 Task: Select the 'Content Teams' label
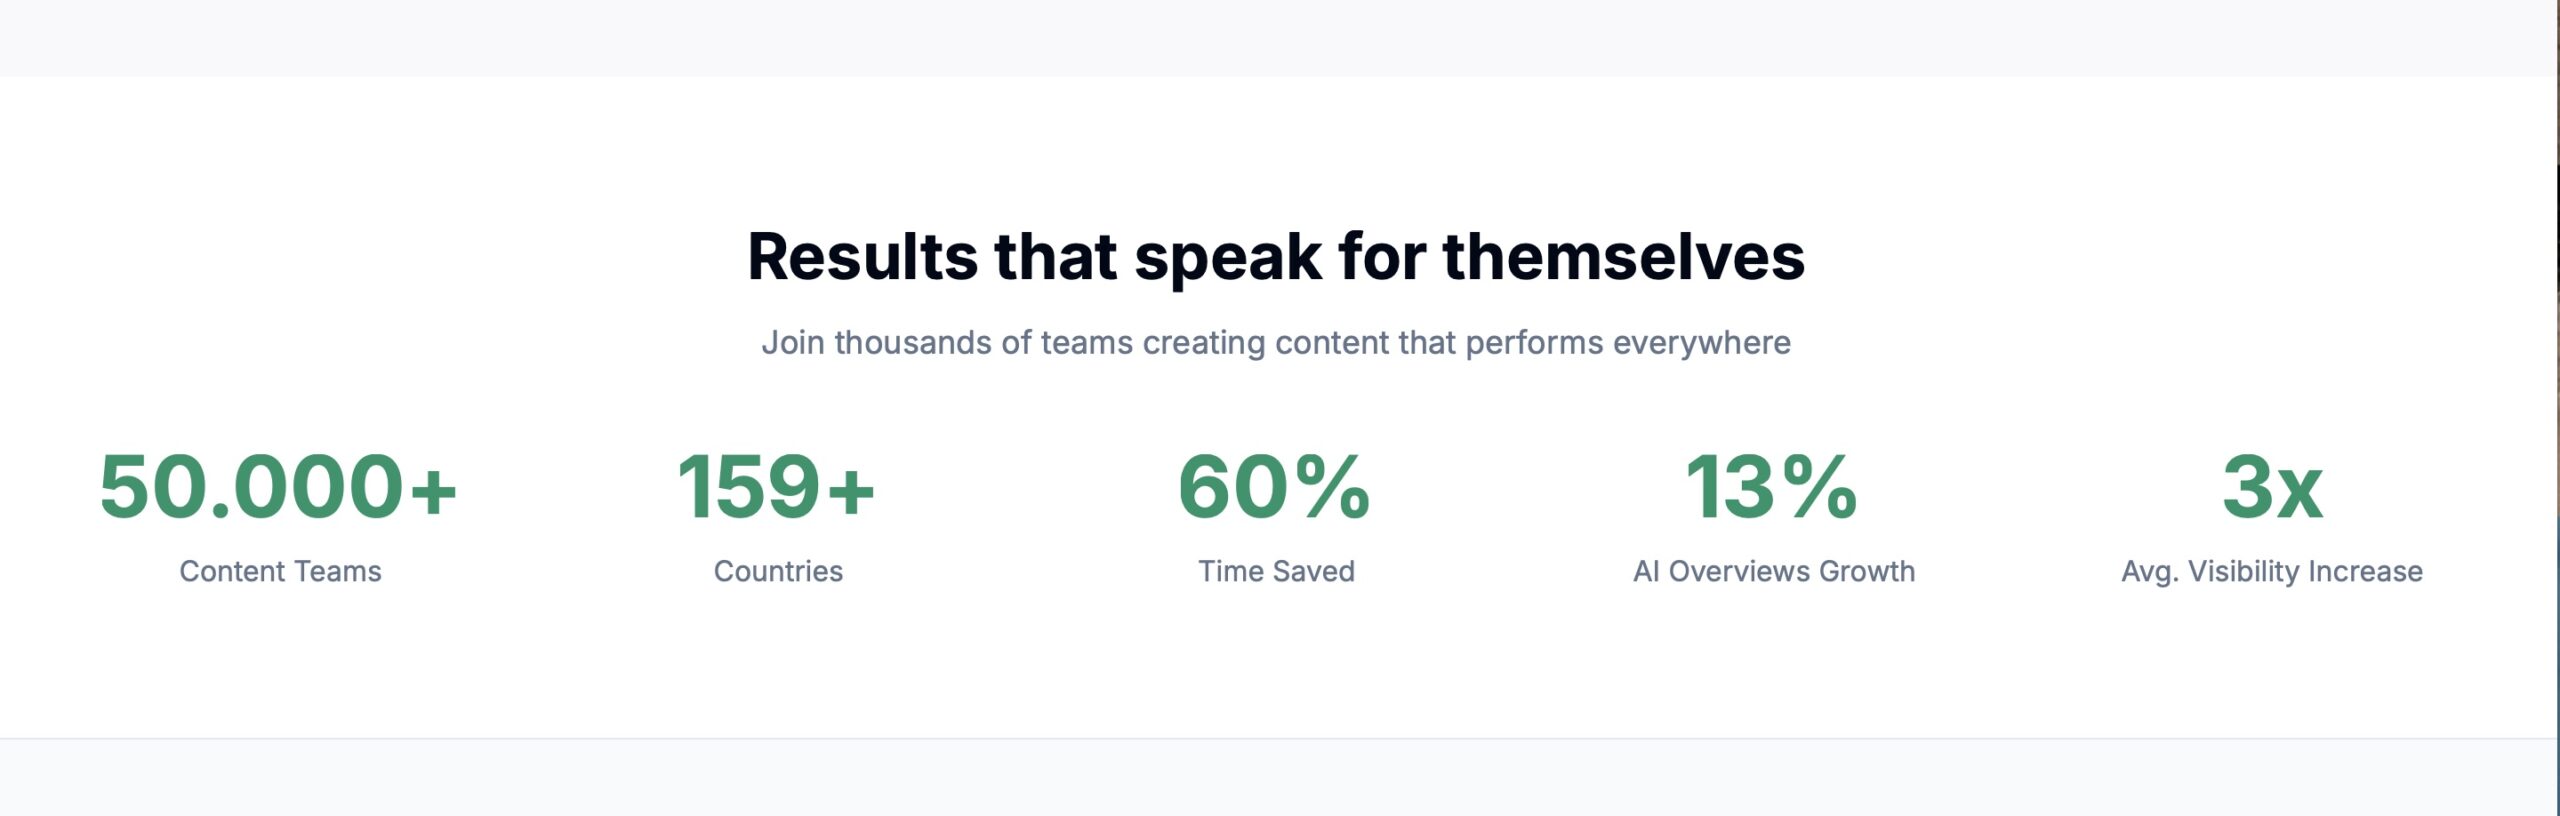pyautogui.click(x=280, y=571)
